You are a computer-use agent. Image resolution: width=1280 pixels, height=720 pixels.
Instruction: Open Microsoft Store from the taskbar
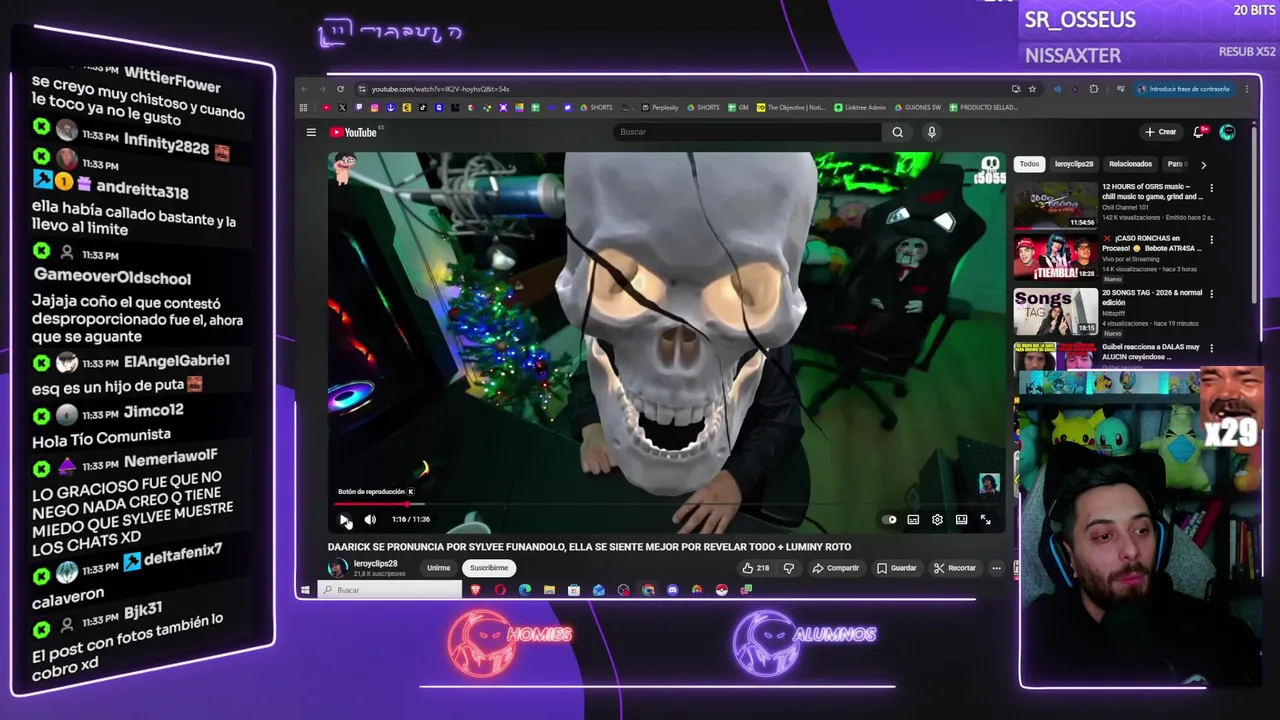pyautogui.click(x=574, y=590)
